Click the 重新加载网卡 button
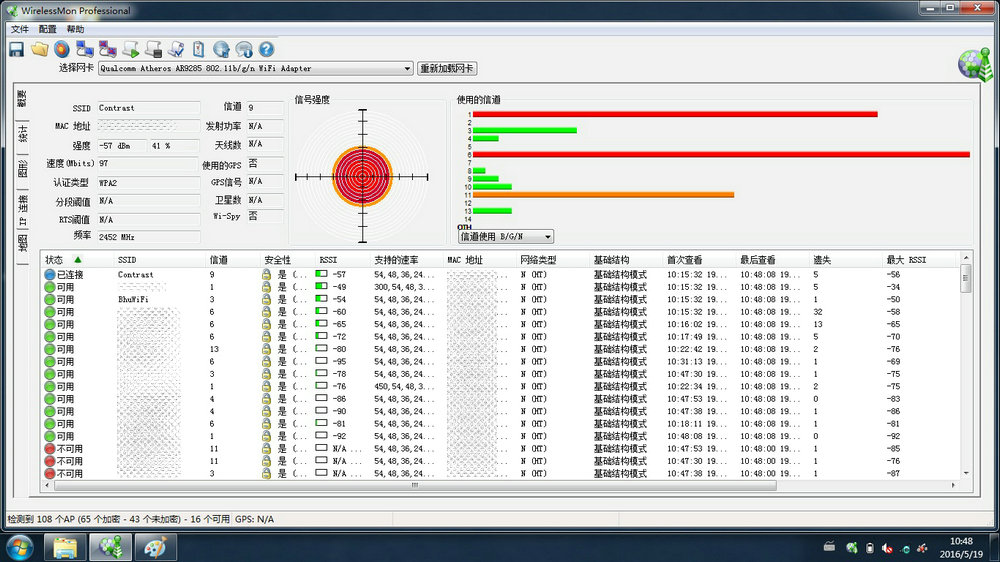The height and width of the screenshot is (562, 1000). (447, 69)
